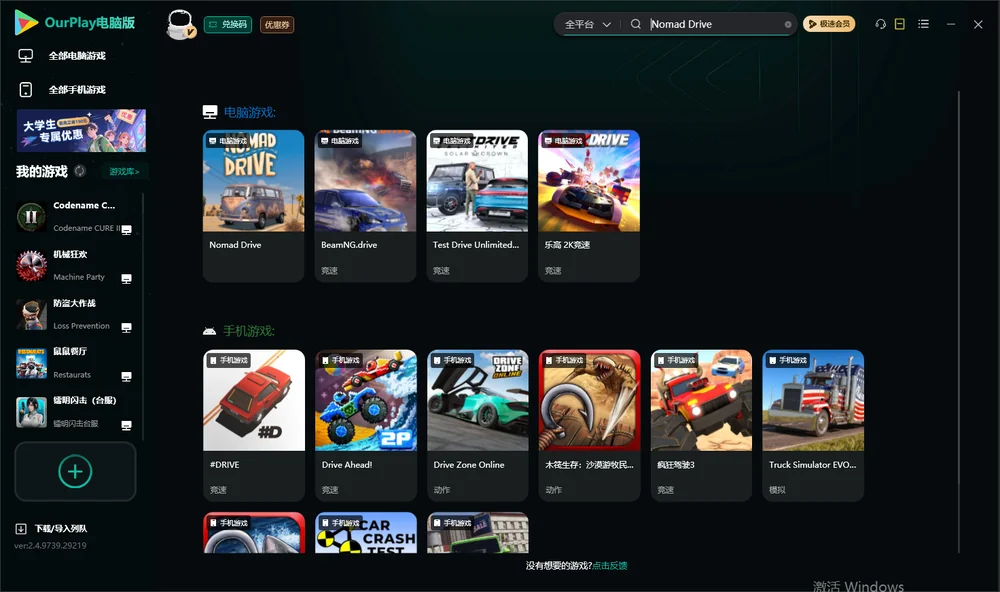This screenshot has height=592, width=1000.
Task: Select Restaurats game in my games list
Action: point(74,363)
